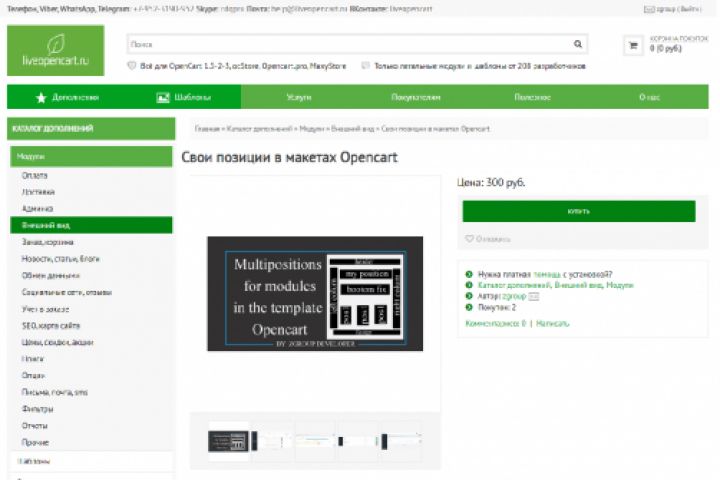Select Фильтры in the sidebar

pyautogui.click(x=37, y=409)
